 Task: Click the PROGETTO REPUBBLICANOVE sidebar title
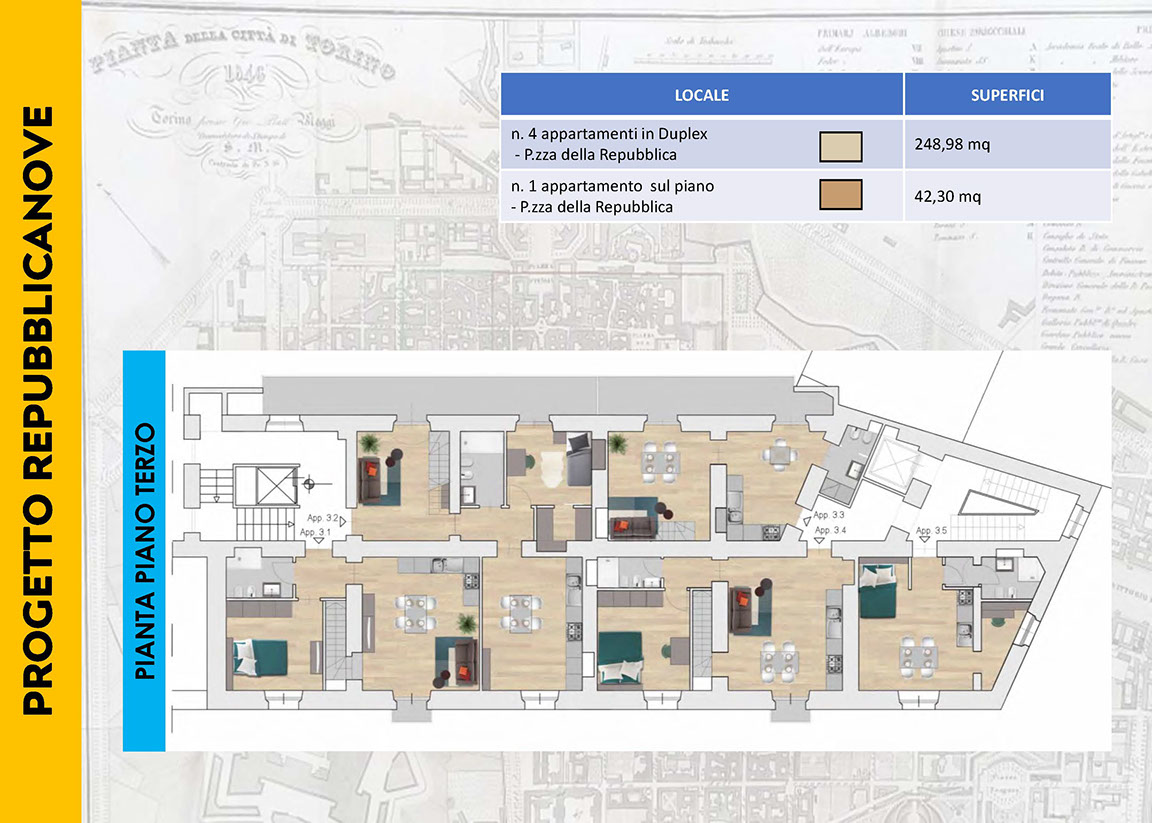click(x=38, y=410)
